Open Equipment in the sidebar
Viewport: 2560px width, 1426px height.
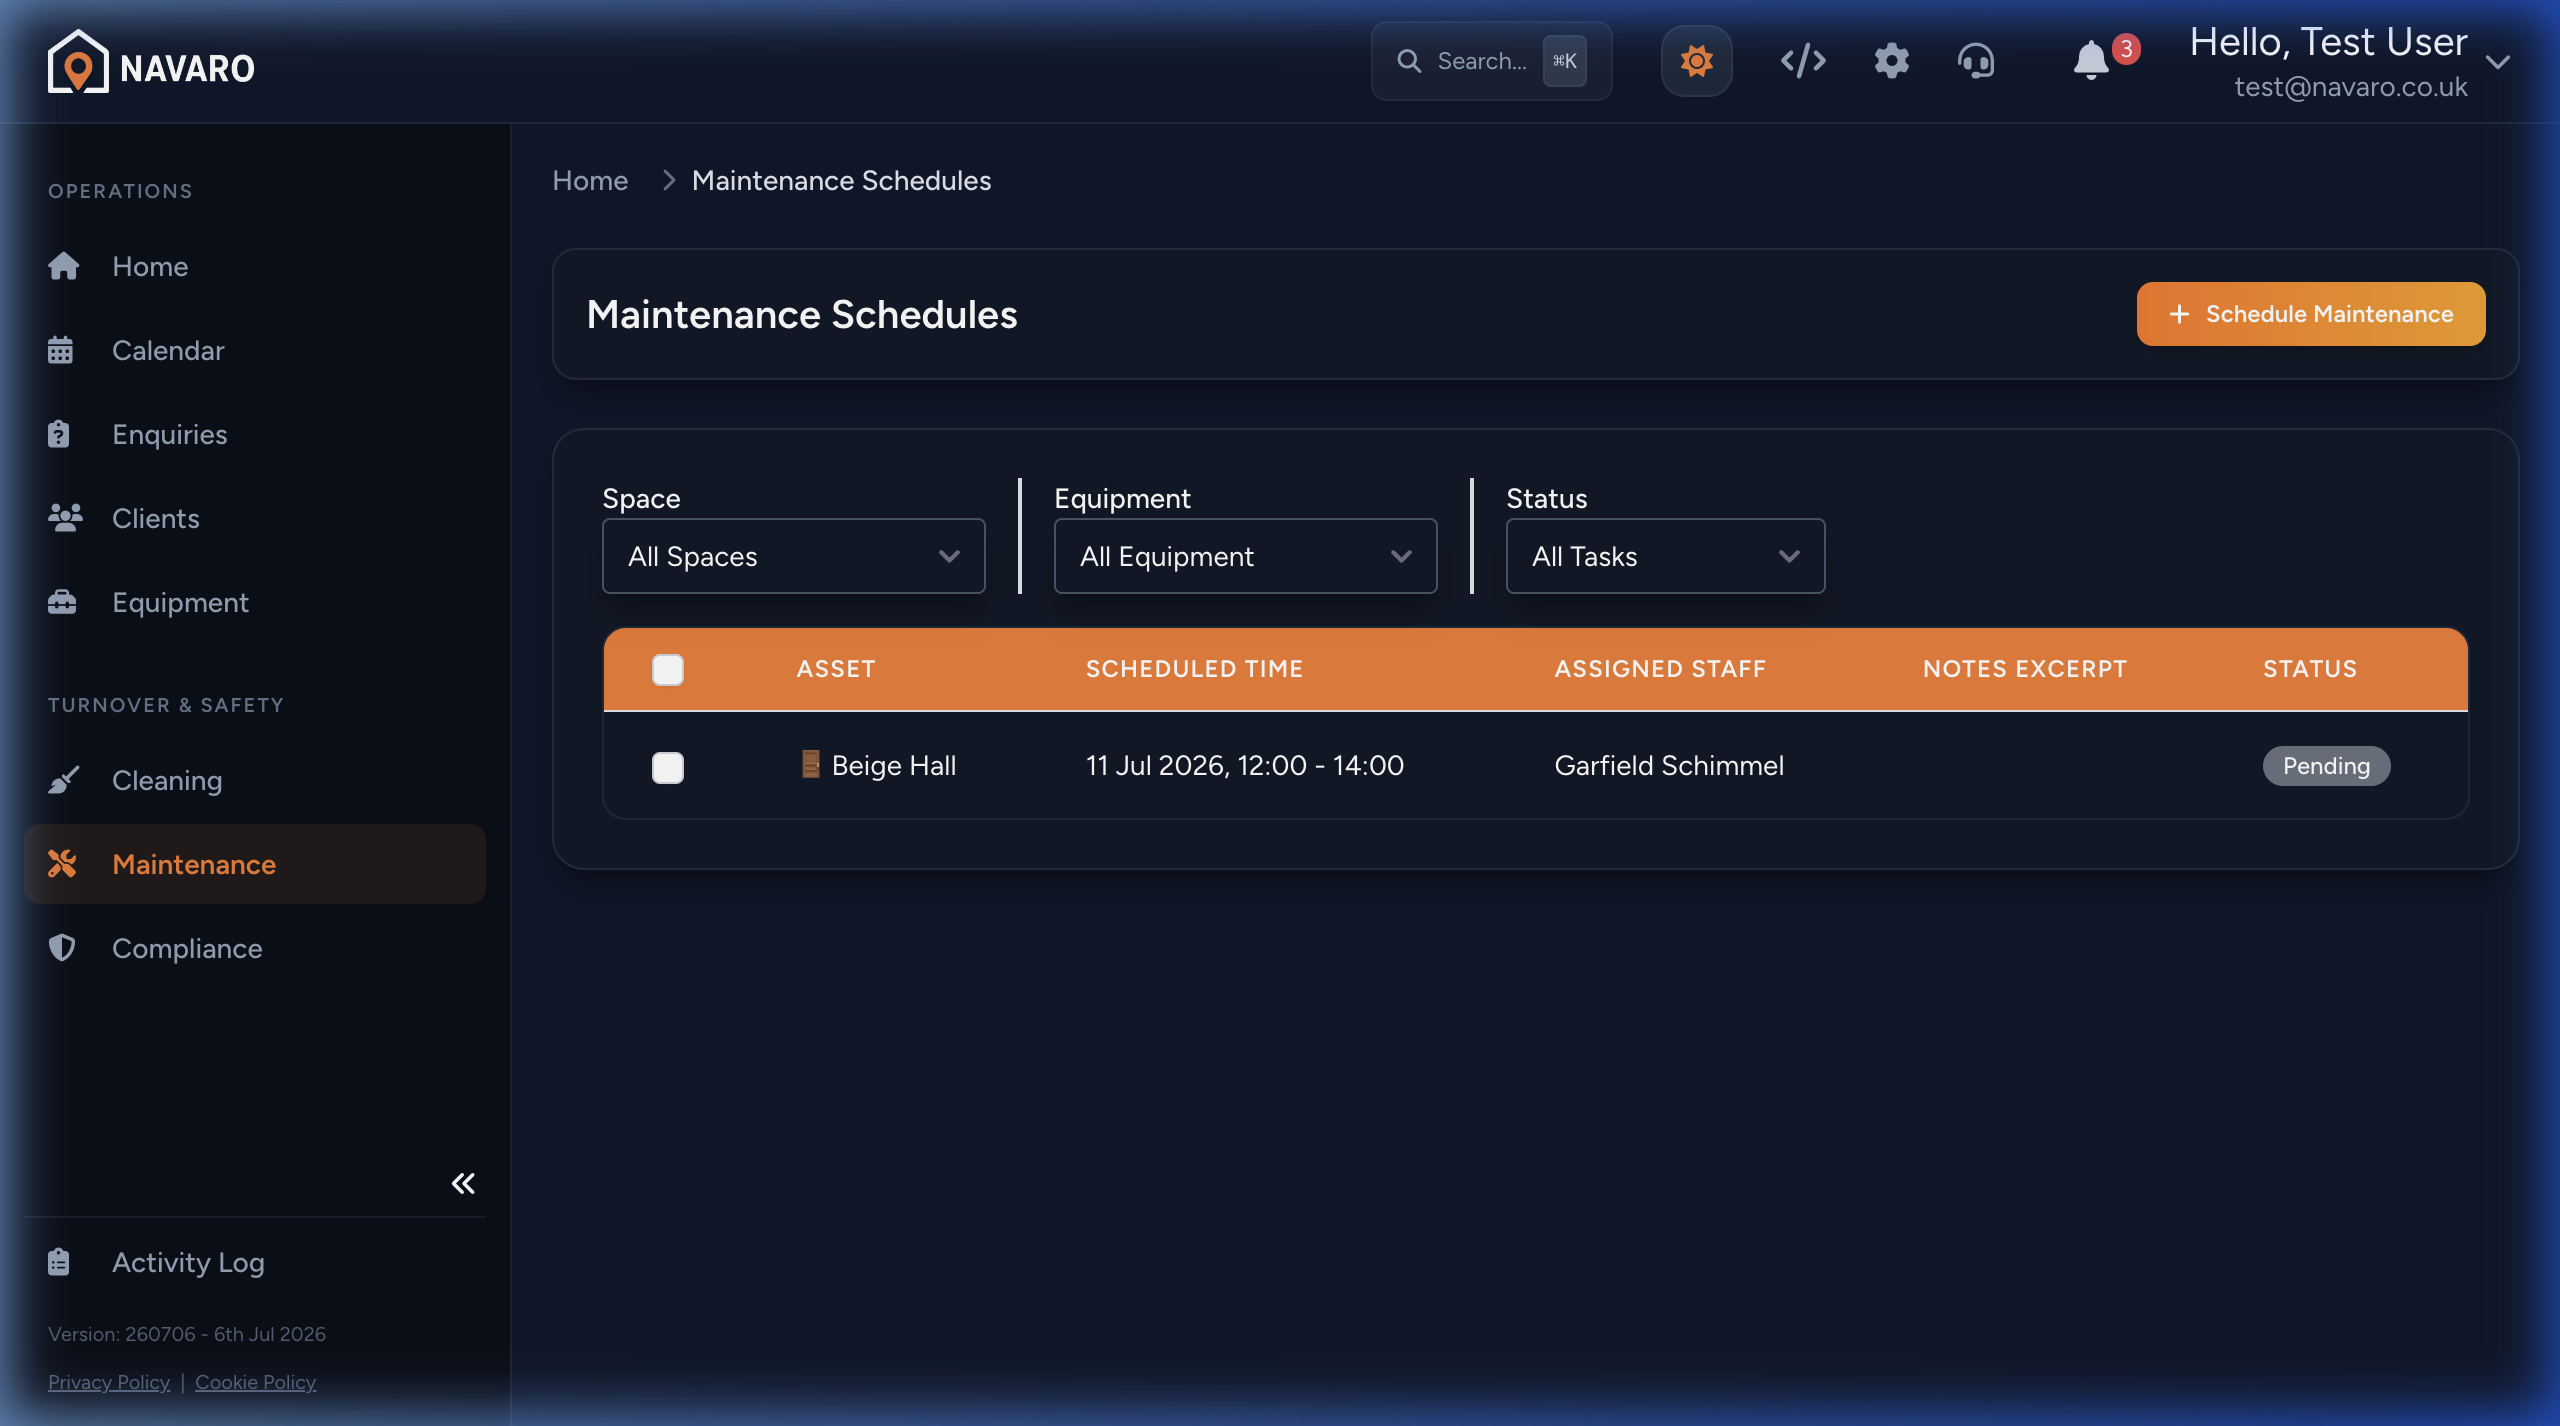(x=255, y=602)
